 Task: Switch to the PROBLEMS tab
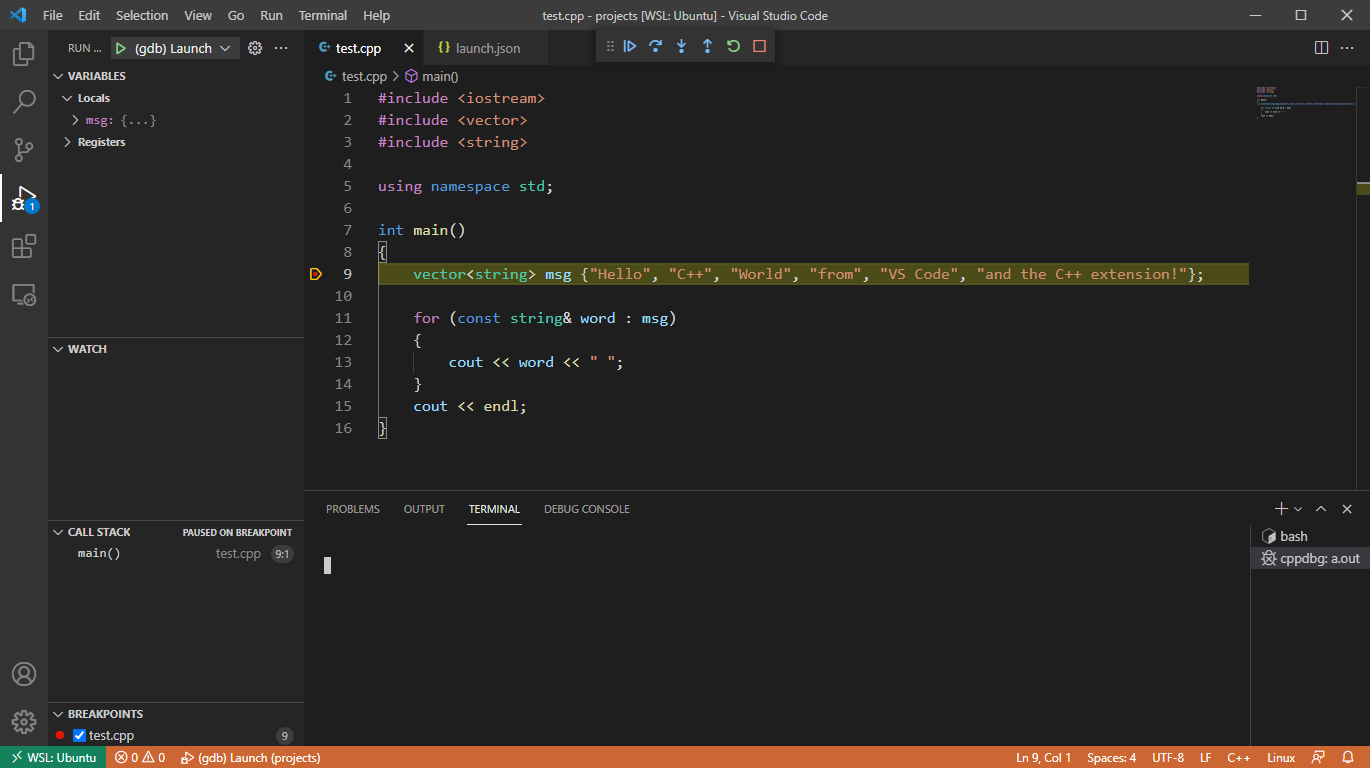353,509
